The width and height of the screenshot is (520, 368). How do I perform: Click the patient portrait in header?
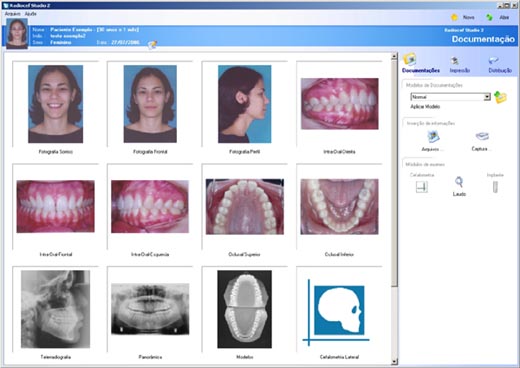17,34
